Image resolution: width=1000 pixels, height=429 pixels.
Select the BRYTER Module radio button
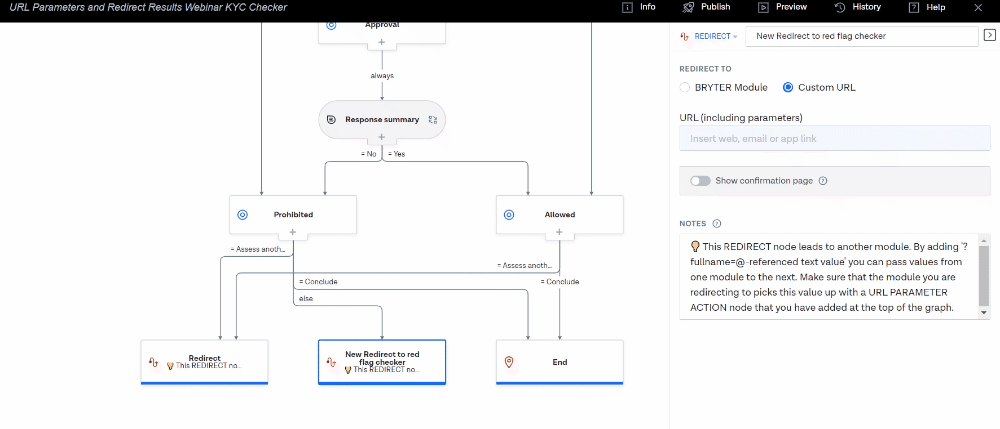tap(685, 87)
